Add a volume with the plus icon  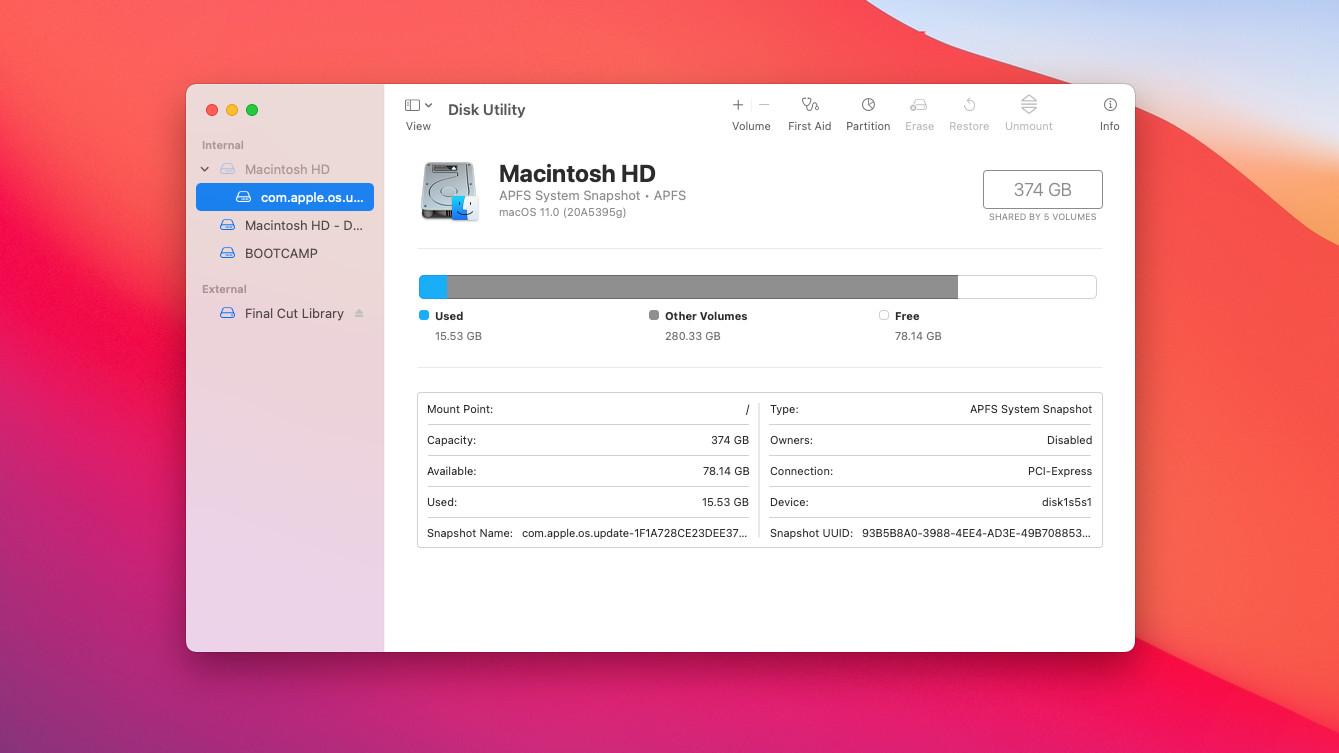738,105
